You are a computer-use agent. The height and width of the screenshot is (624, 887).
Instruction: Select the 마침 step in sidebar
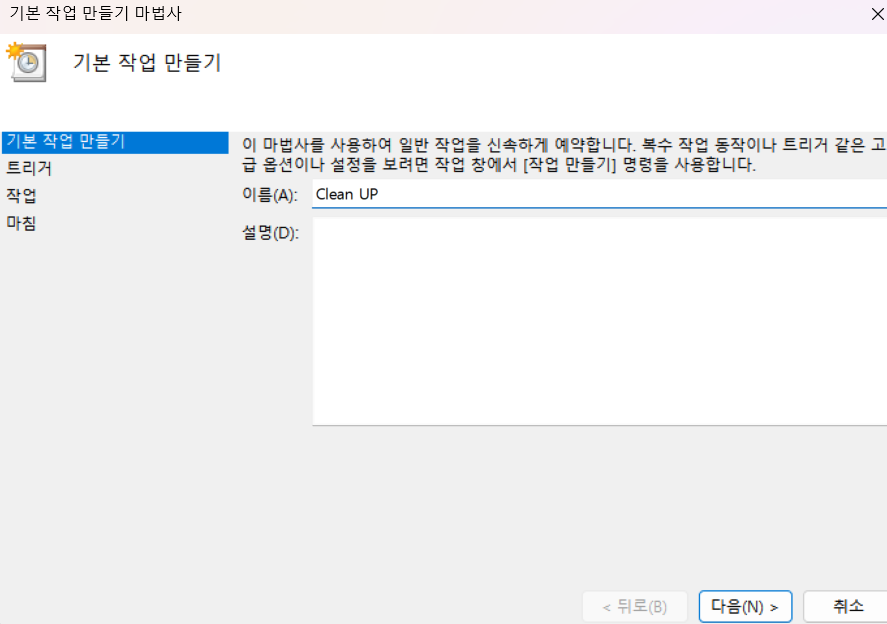(21, 223)
